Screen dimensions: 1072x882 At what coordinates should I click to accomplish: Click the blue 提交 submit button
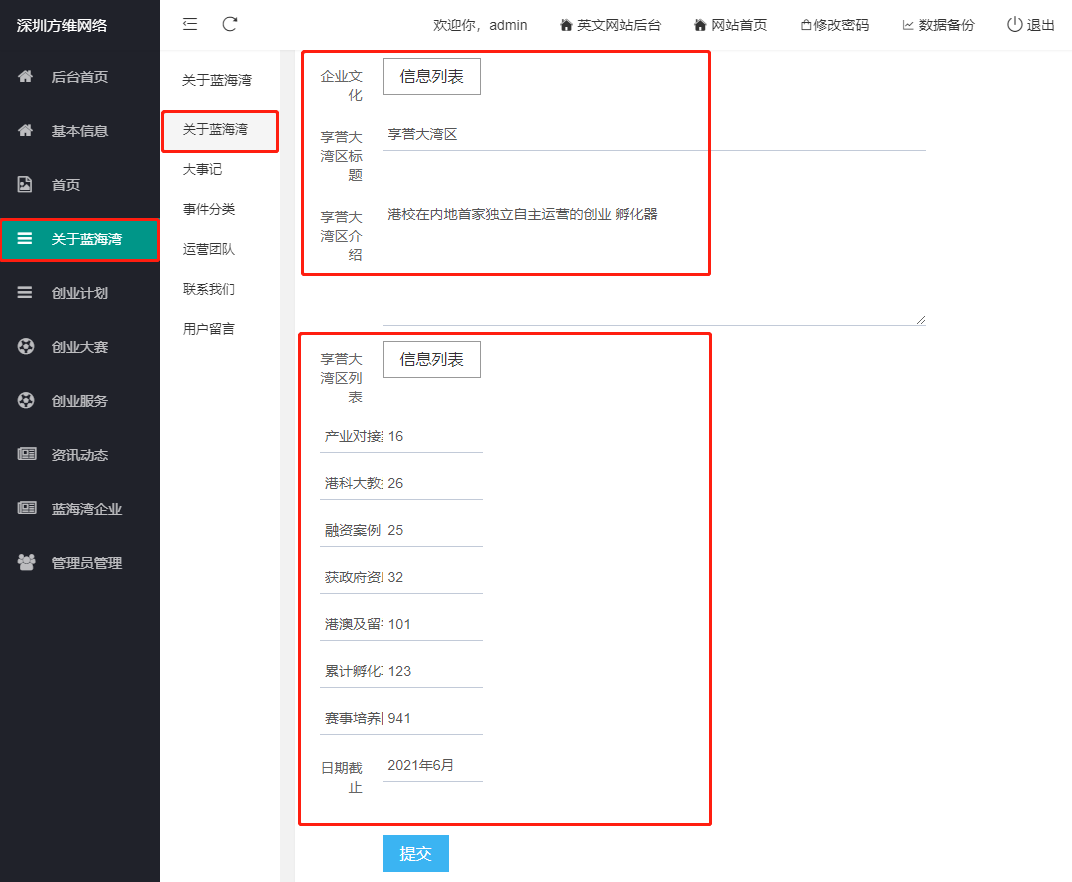[x=415, y=853]
